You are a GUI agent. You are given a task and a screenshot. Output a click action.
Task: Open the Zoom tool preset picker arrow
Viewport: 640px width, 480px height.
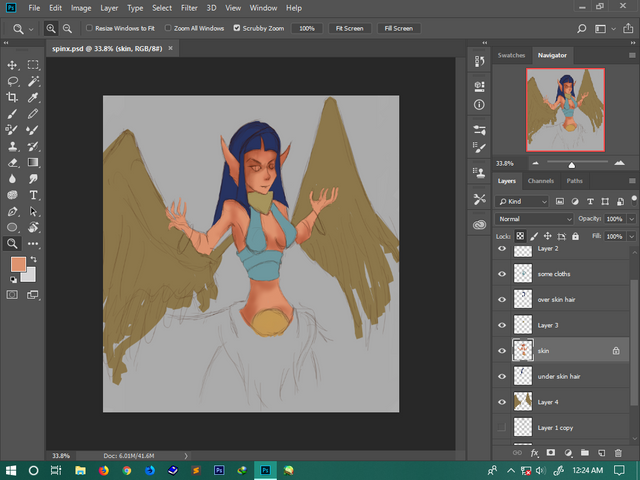tap(31, 29)
